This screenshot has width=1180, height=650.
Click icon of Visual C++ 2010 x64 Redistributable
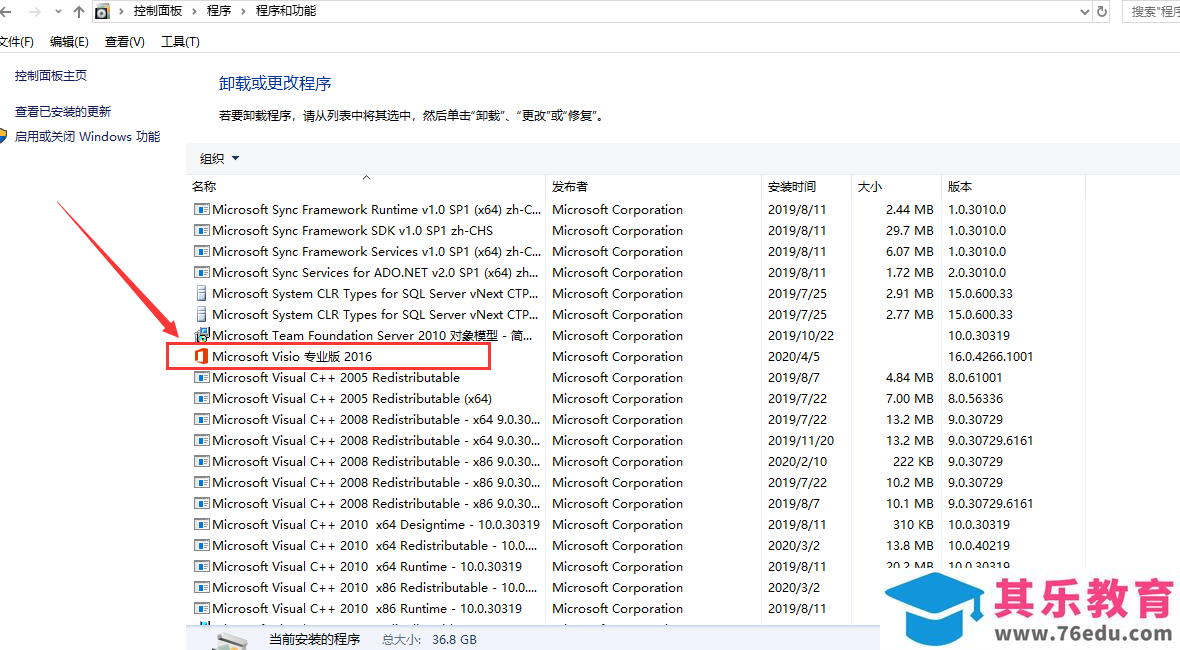(201, 545)
